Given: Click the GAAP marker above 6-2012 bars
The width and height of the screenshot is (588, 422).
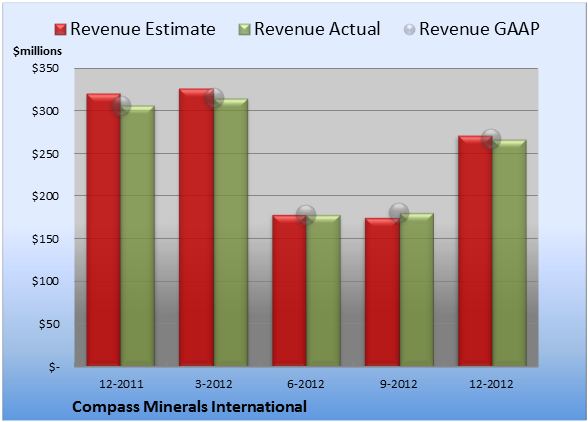Looking at the screenshot, I should point(306,215).
